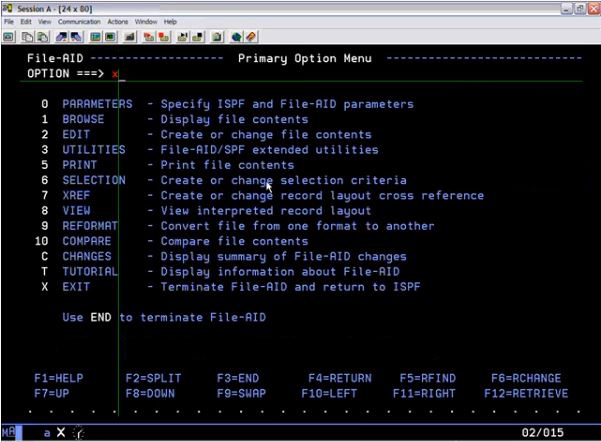This screenshot has height=442, width=601.
Task: Click the F12=RETRIEVE function key label
Action: click(x=526, y=394)
